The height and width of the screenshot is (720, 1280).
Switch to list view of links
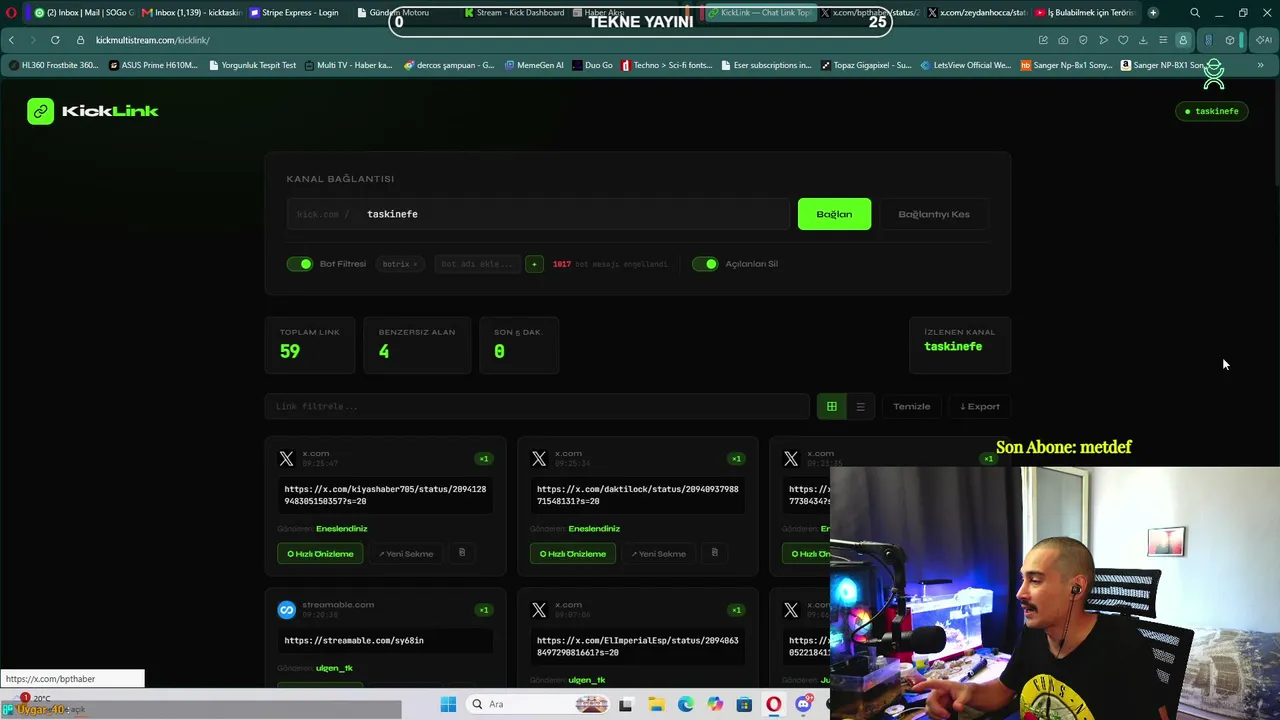tap(860, 406)
